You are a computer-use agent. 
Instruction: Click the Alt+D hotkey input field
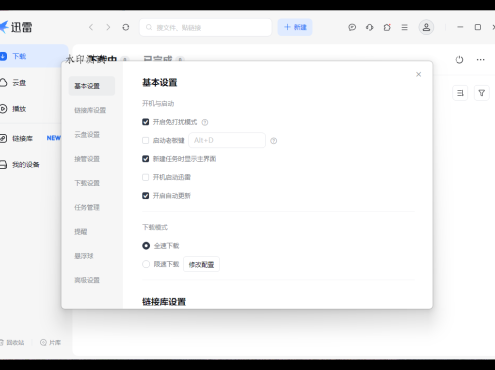point(227,140)
